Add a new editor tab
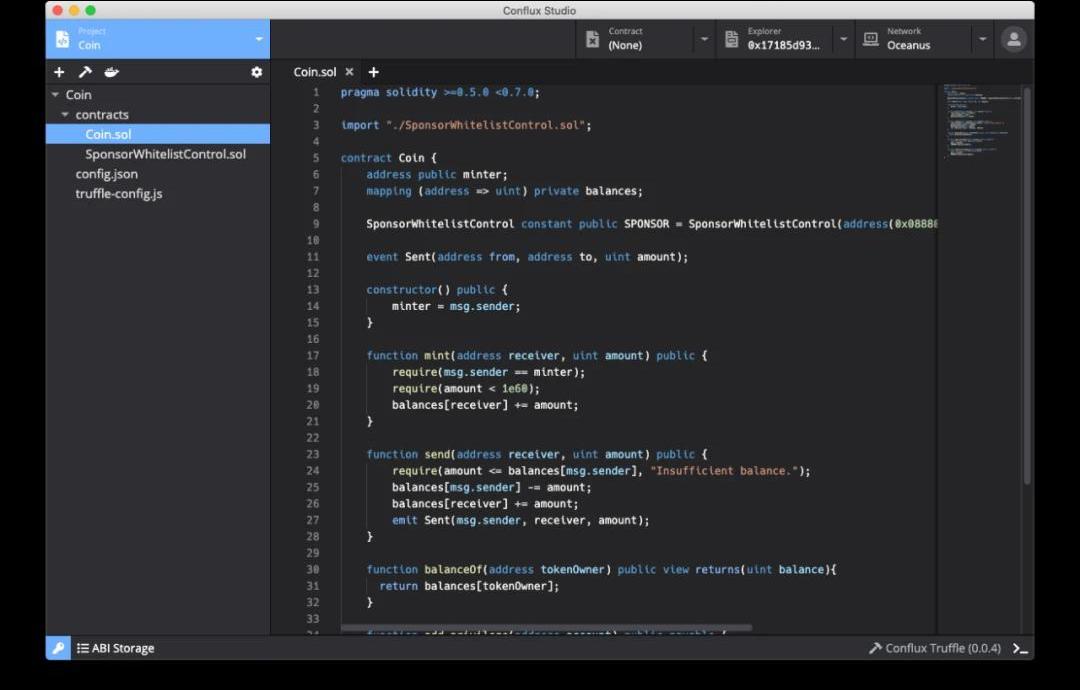Viewport: 1080px width, 690px height. point(374,72)
